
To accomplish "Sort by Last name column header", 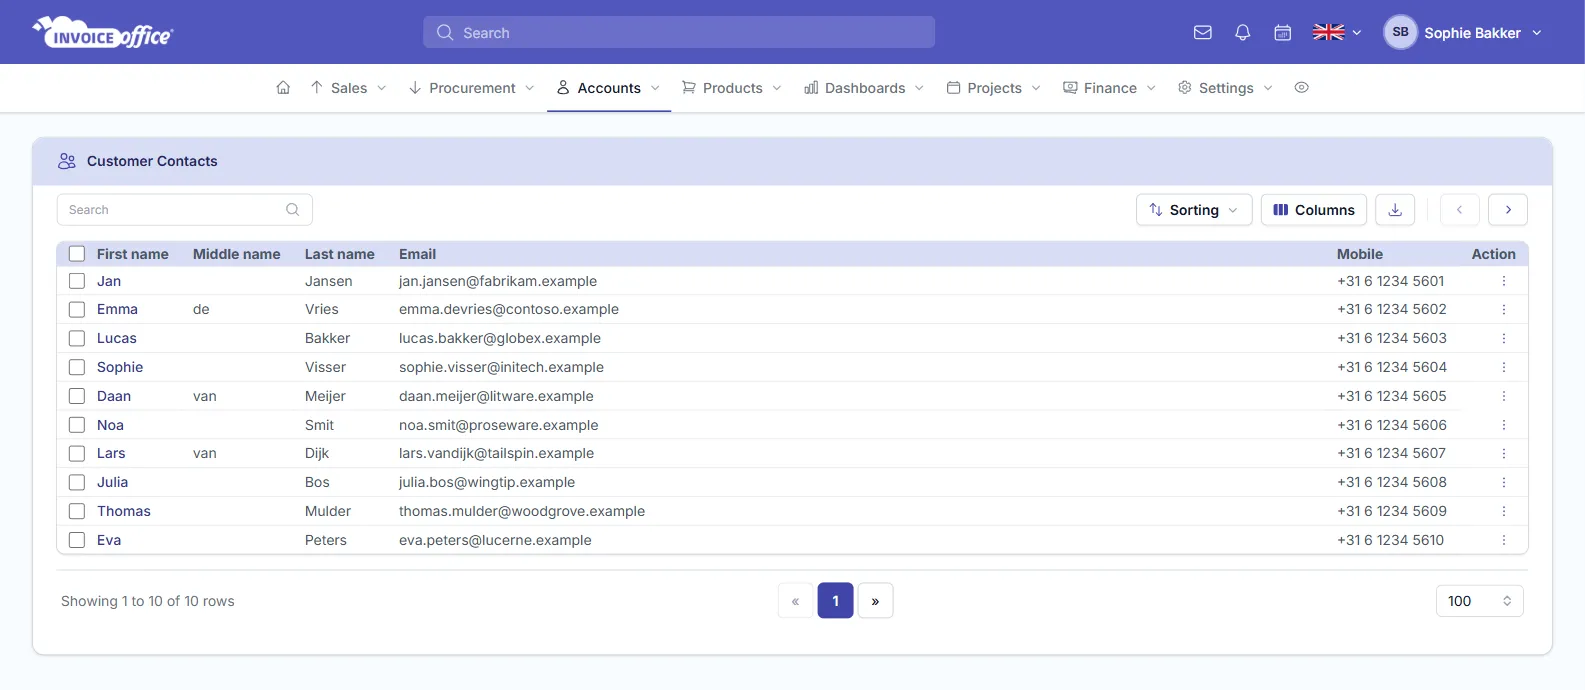I will point(340,254).
